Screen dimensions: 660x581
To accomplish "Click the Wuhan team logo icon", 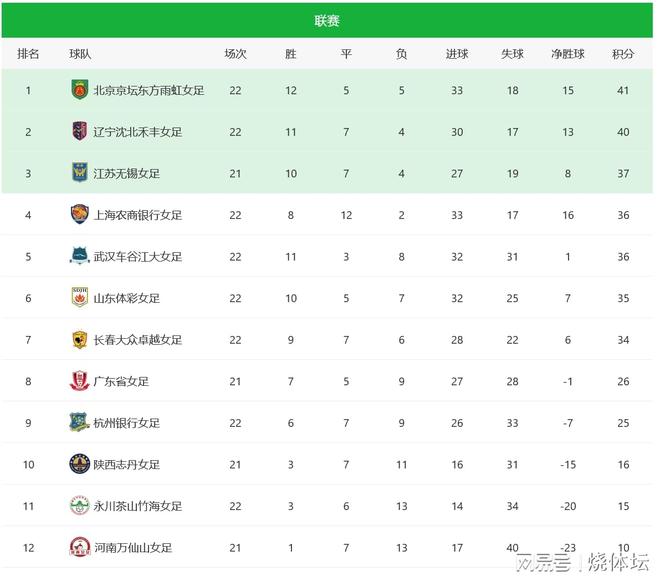I will [x=79, y=256].
